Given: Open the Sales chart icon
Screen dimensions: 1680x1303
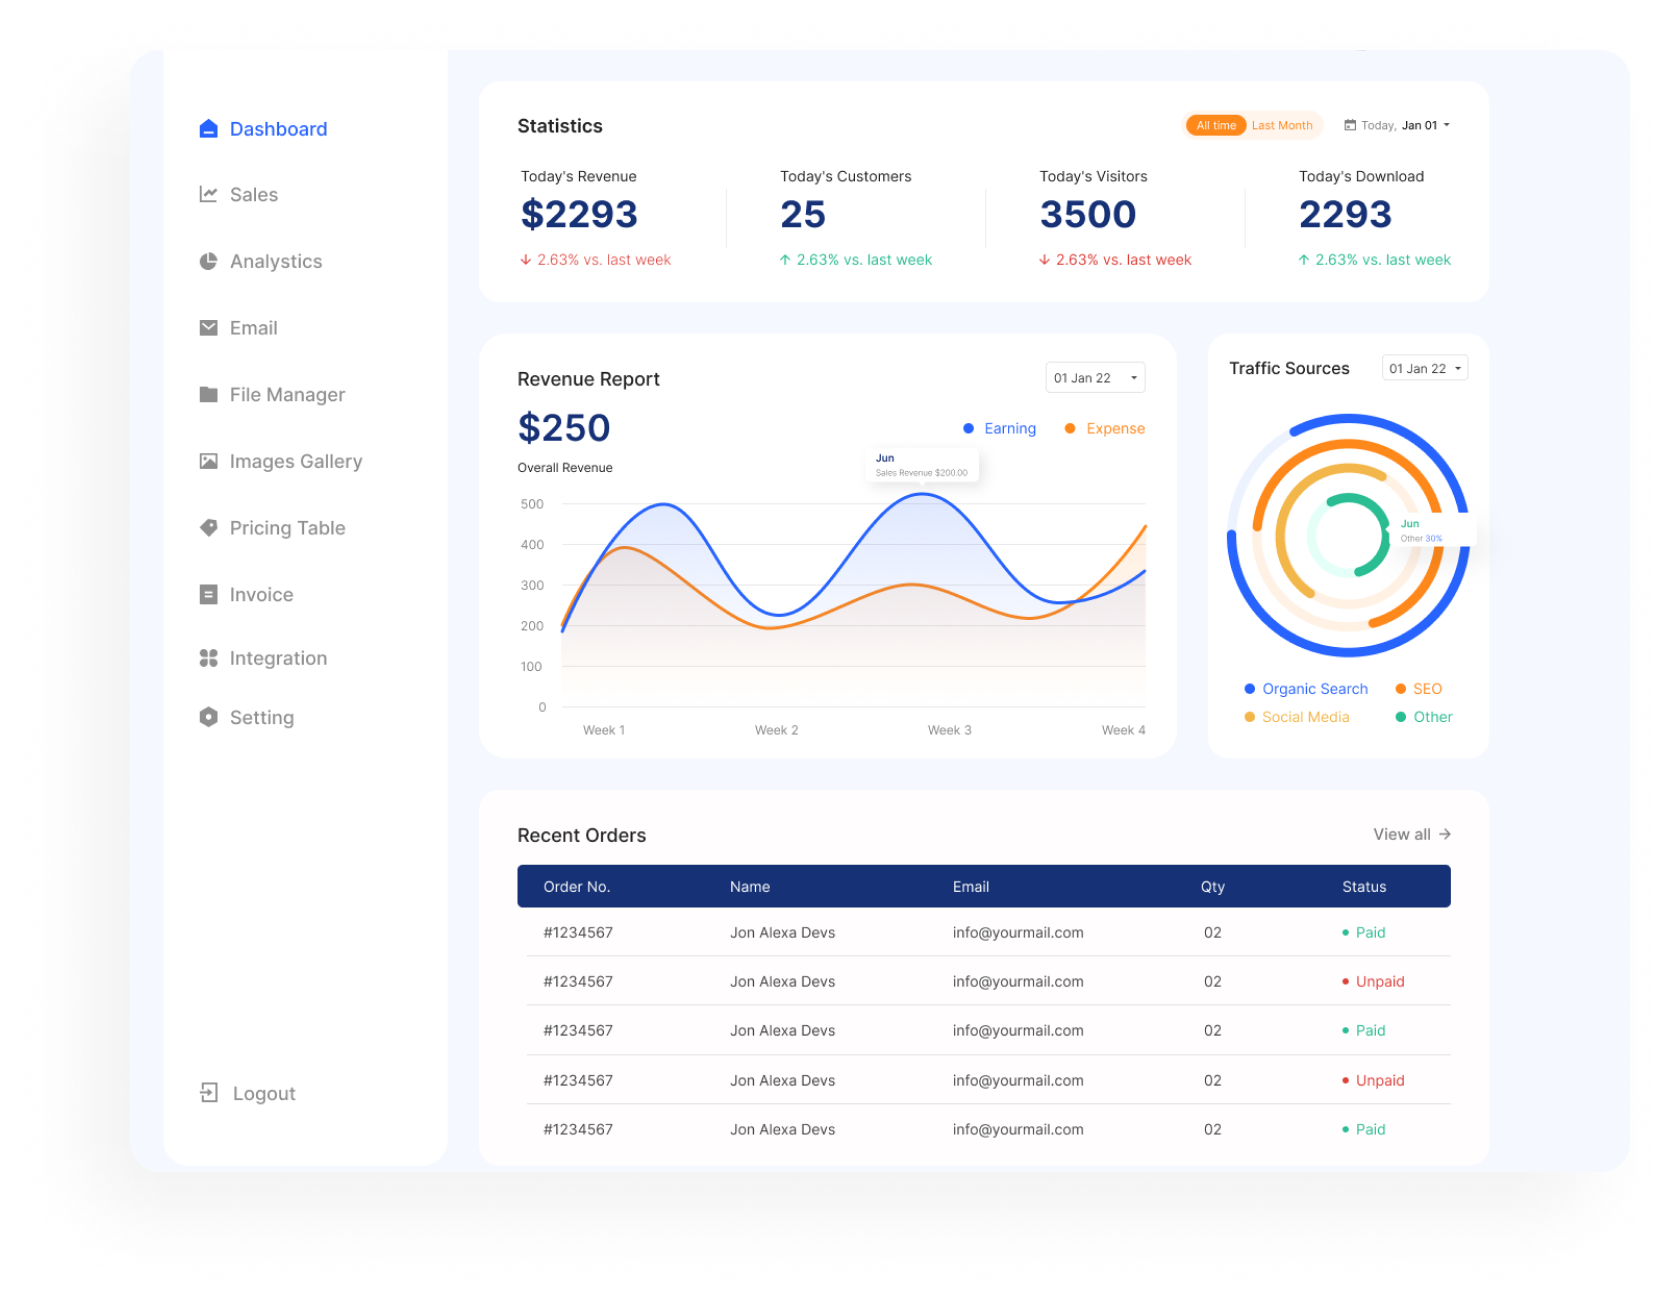Looking at the screenshot, I should (x=207, y=194).
